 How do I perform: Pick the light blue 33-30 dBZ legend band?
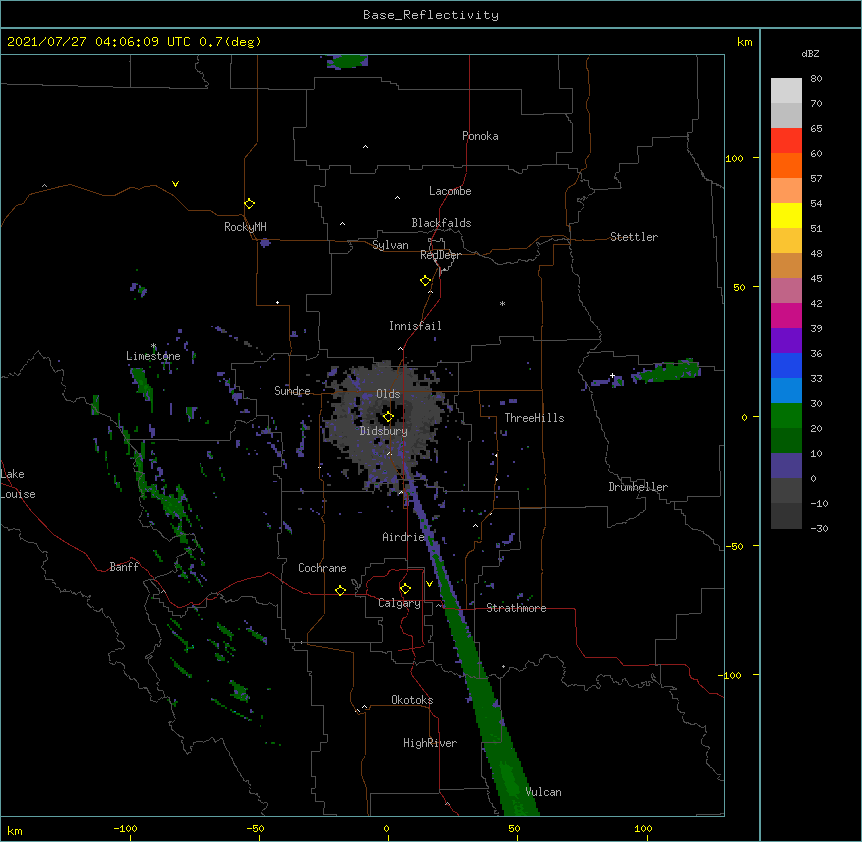[x=786, y=391]
